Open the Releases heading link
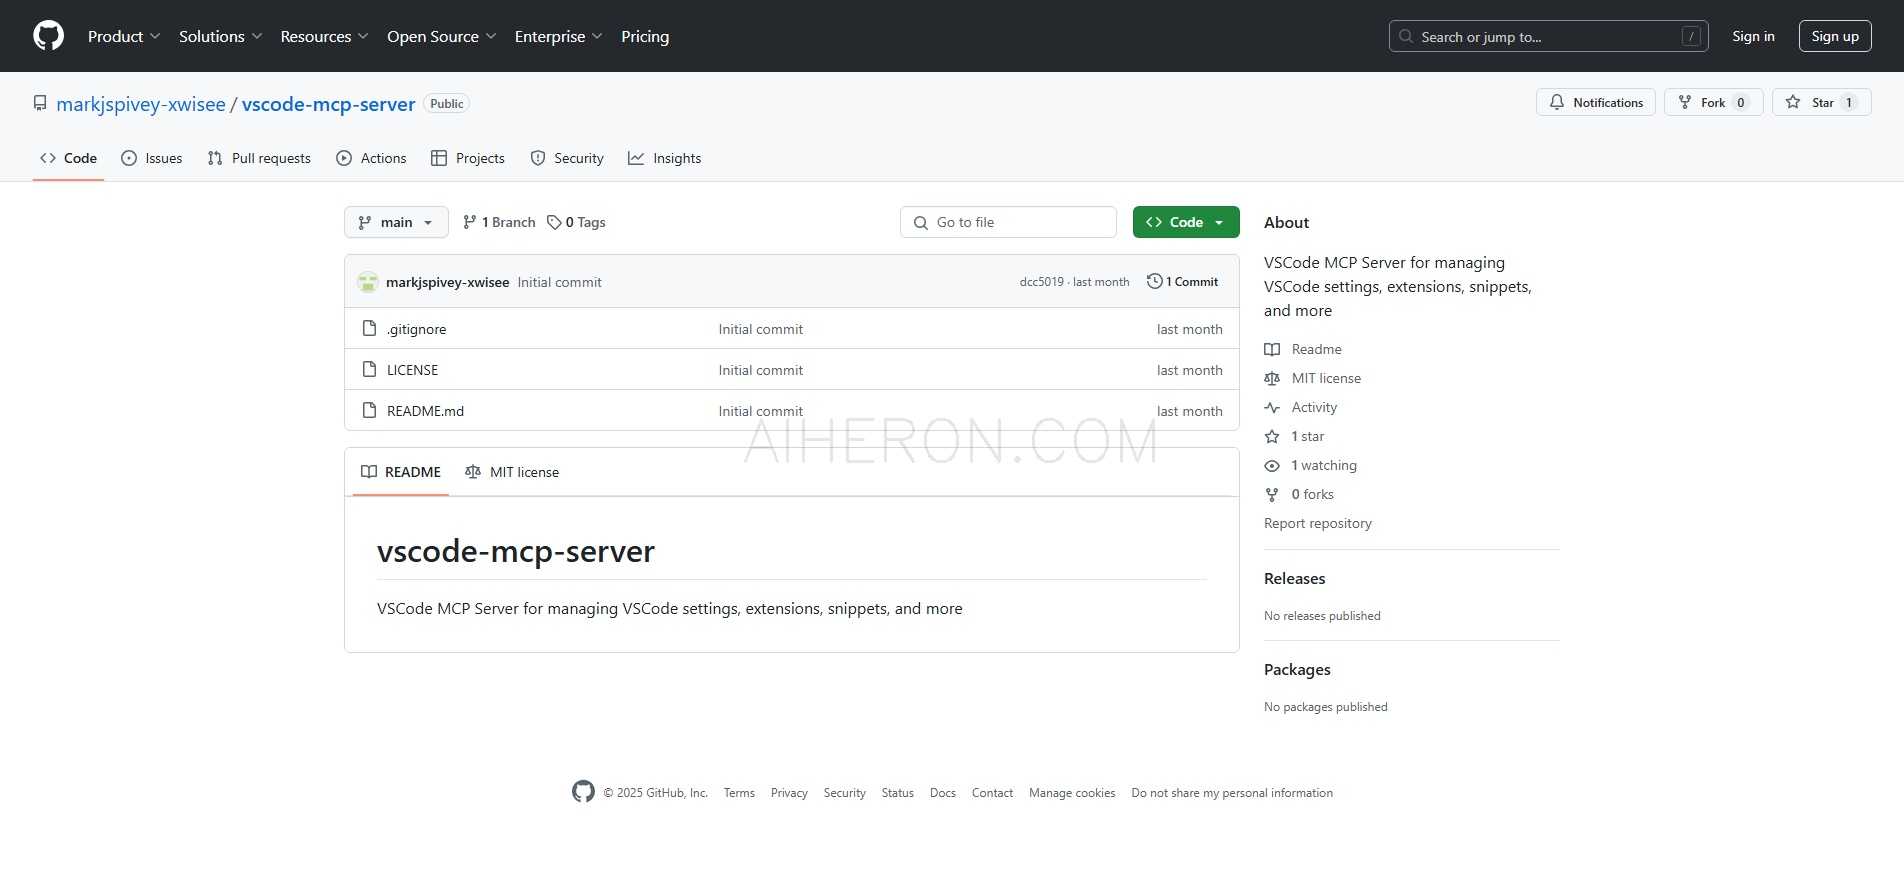Screen dimensions: 1904x880 (x=1294, y=578)
